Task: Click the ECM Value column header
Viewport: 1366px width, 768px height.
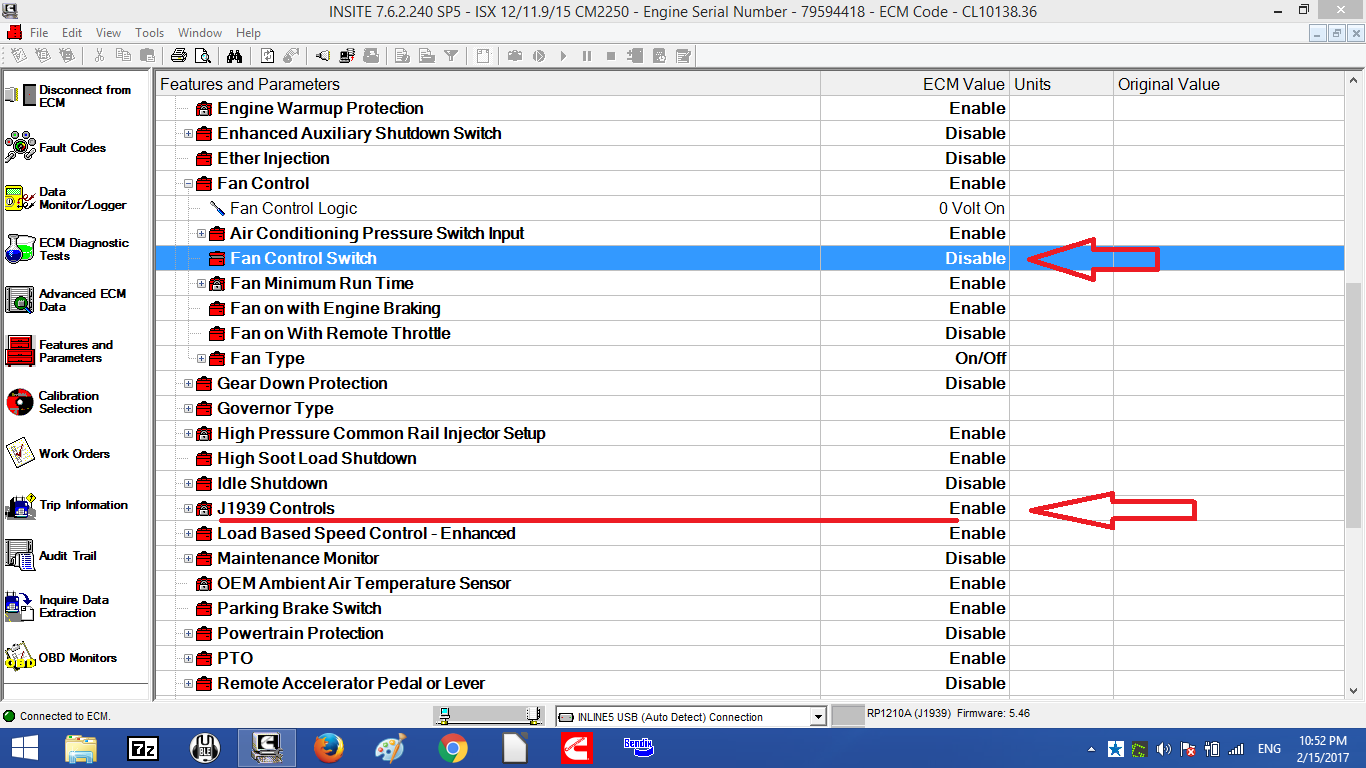Action: pos(915,84)
